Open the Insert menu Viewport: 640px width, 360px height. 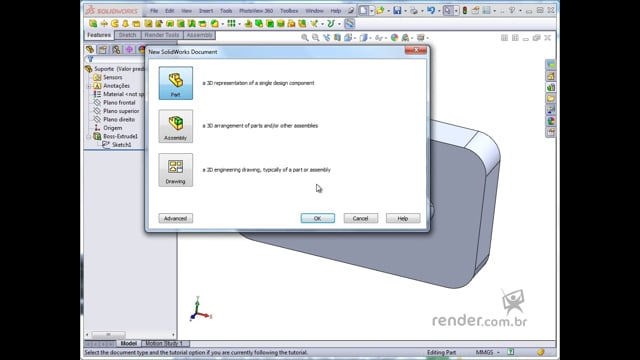[x=206, y=11]
